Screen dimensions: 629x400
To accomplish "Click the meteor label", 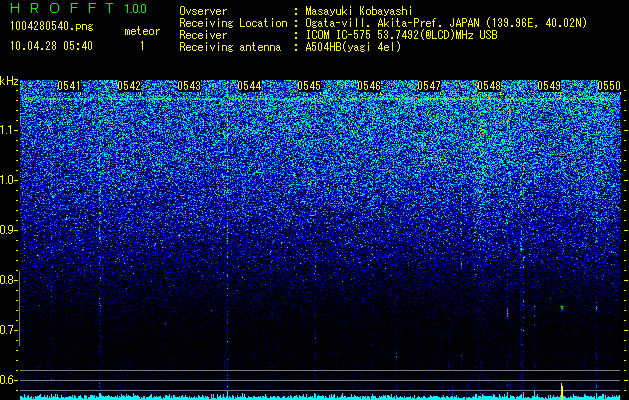I will 142,31.
